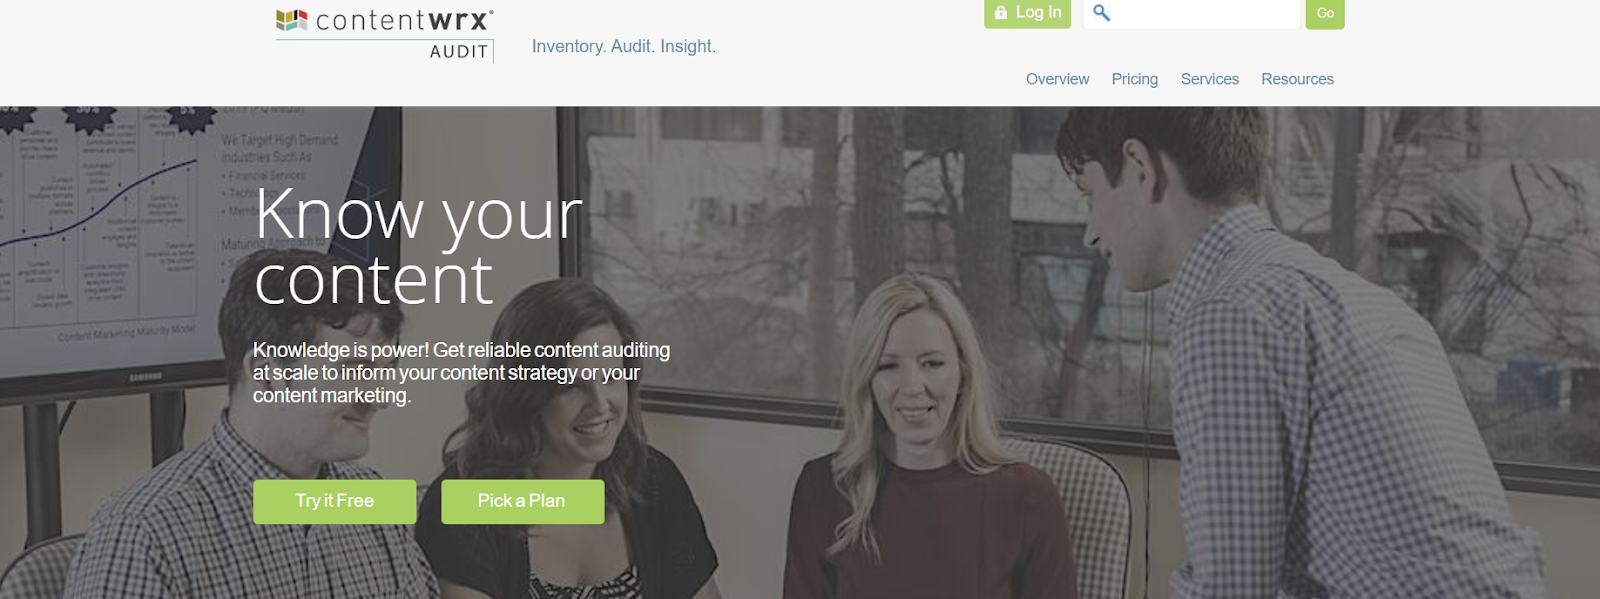Image resolution: width=1600 pixels, height=599 pixels.
Task: Click the green Go button
Action: point(1325,13)
